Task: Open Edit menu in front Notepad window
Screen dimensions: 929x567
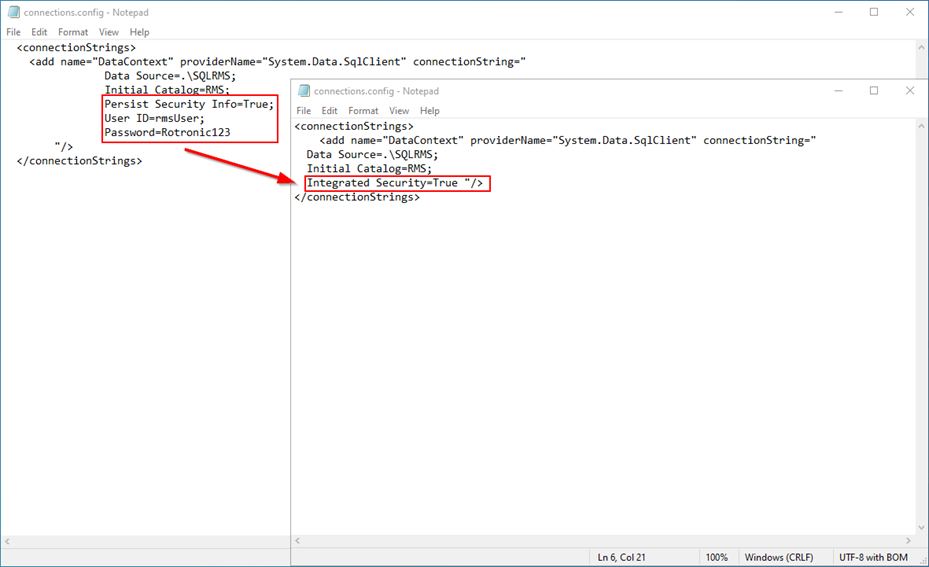Action: [x=329, y=111]
